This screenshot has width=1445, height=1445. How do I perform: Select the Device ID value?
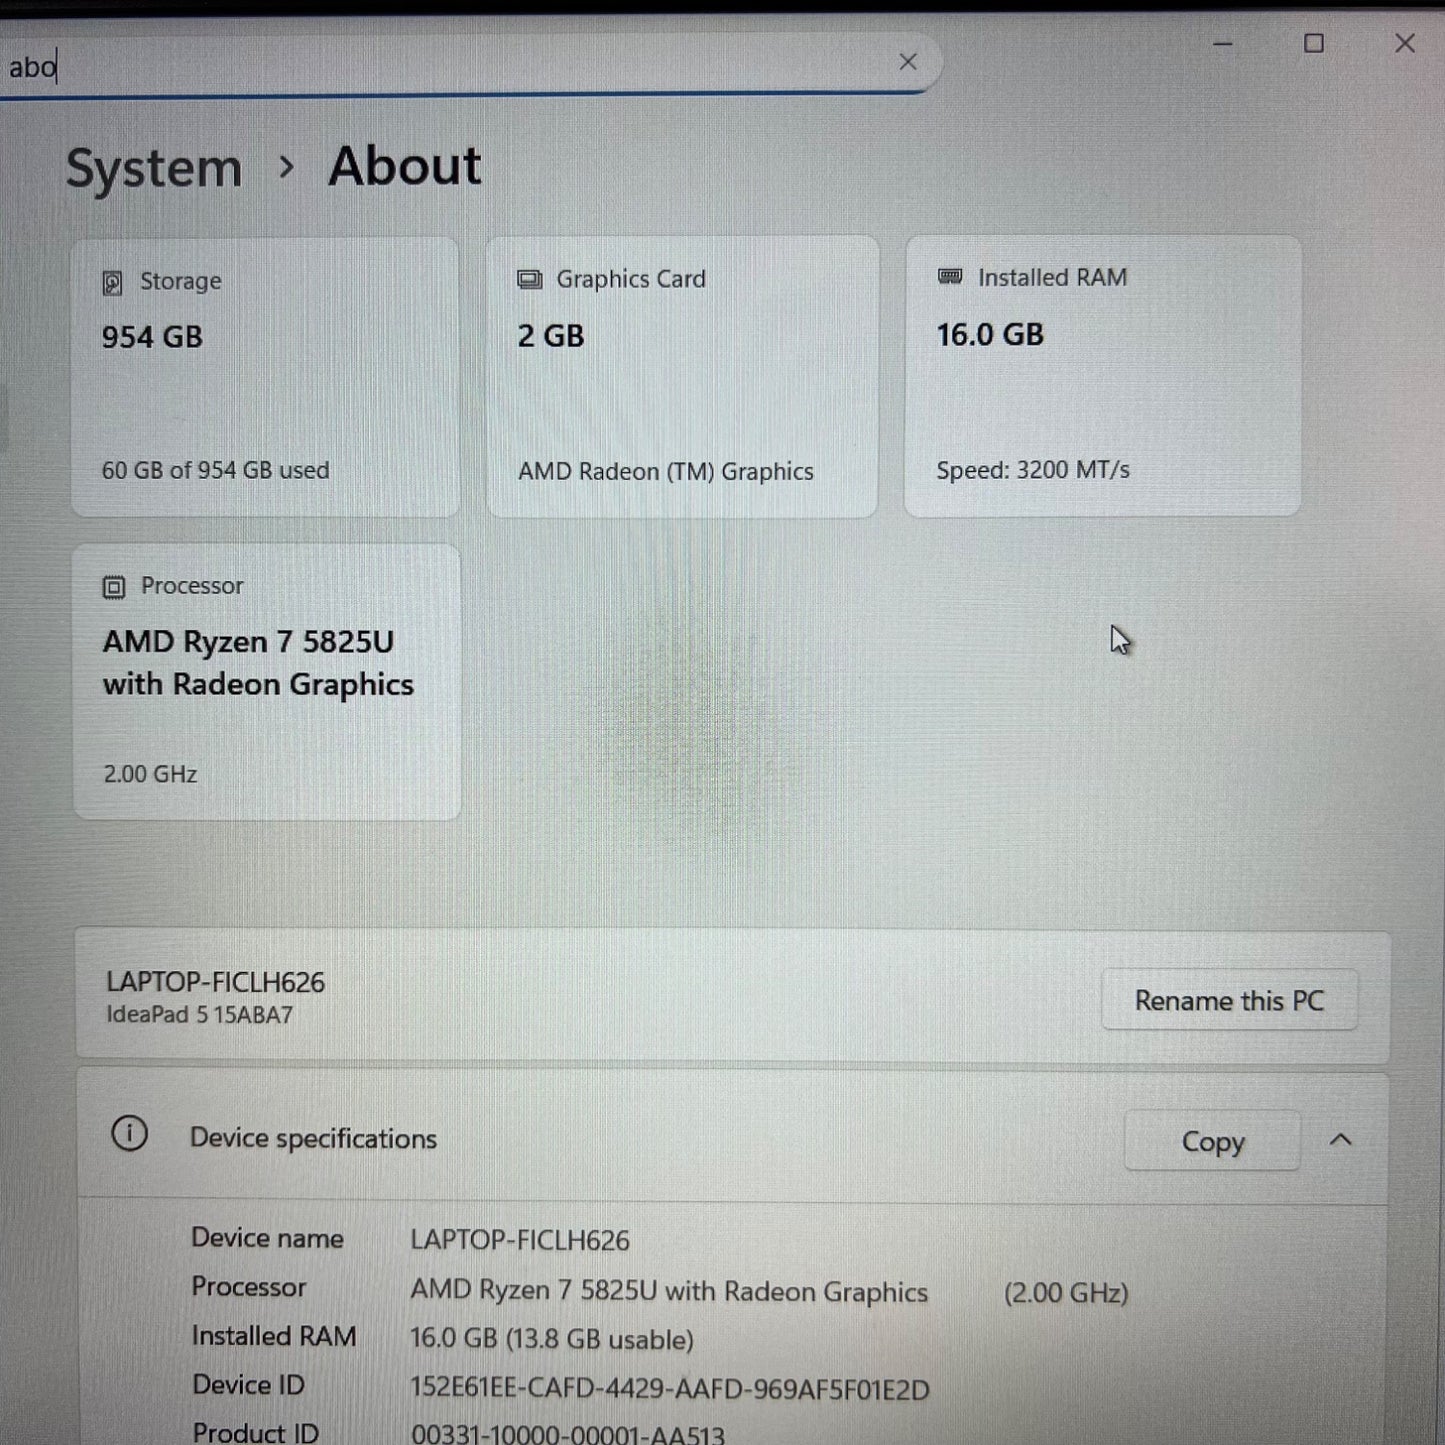[x=670, y=1389]
